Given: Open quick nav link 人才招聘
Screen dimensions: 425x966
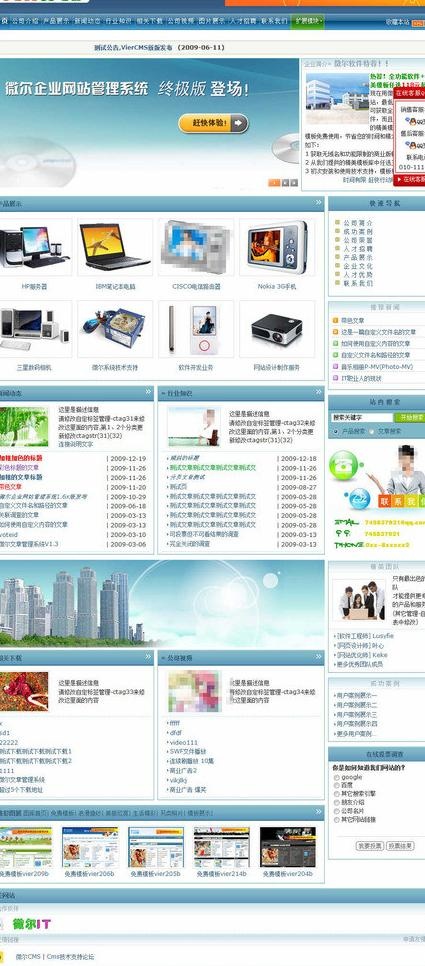Looking at the screenshot, I should 358,248.
